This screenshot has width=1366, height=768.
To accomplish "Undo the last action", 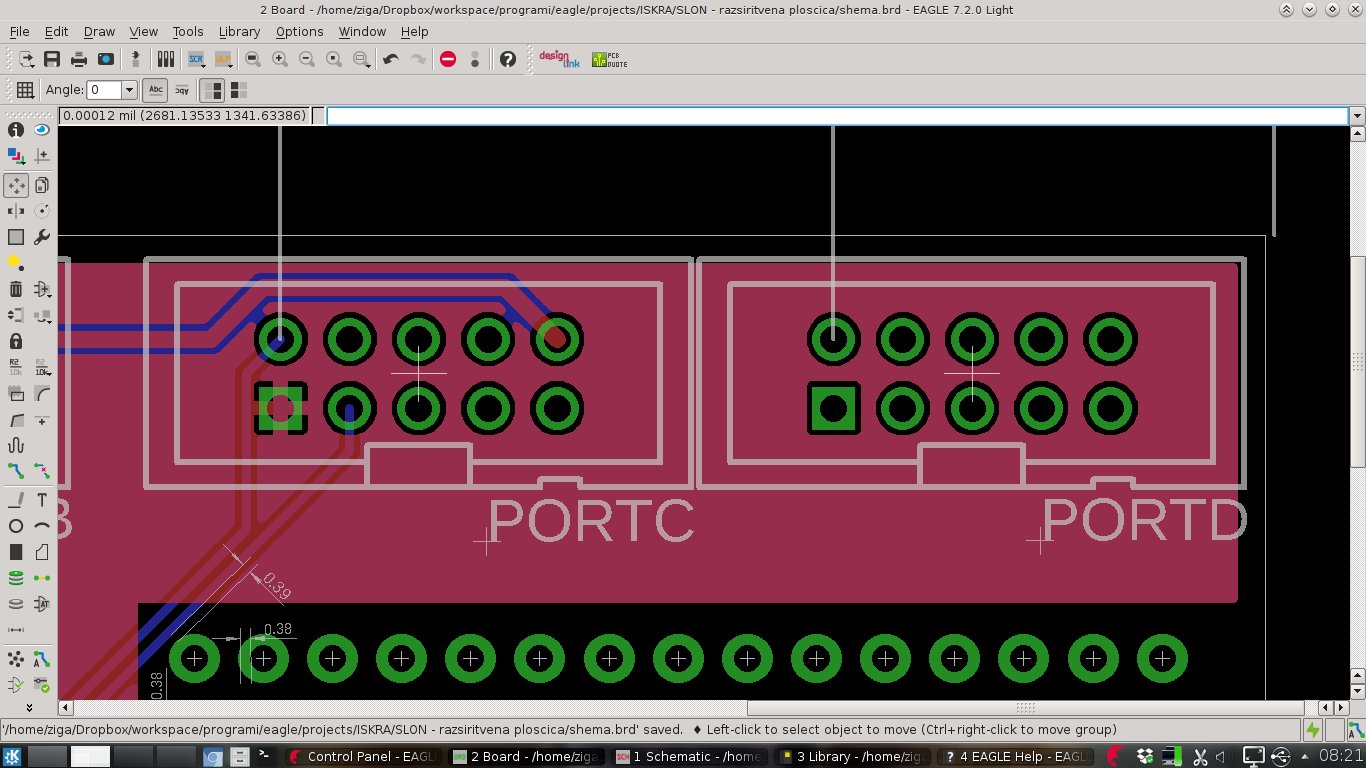I will pos(391,60).
